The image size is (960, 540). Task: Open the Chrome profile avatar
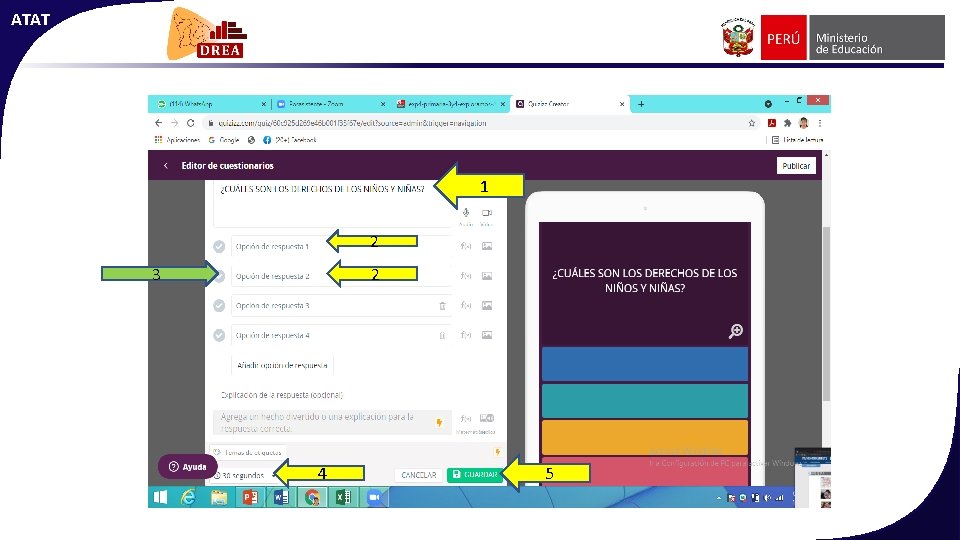coord(804,123)
